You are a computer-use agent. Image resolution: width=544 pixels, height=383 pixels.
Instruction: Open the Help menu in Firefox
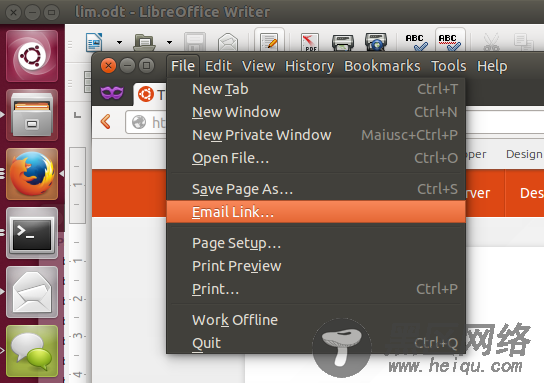point(492,66)
